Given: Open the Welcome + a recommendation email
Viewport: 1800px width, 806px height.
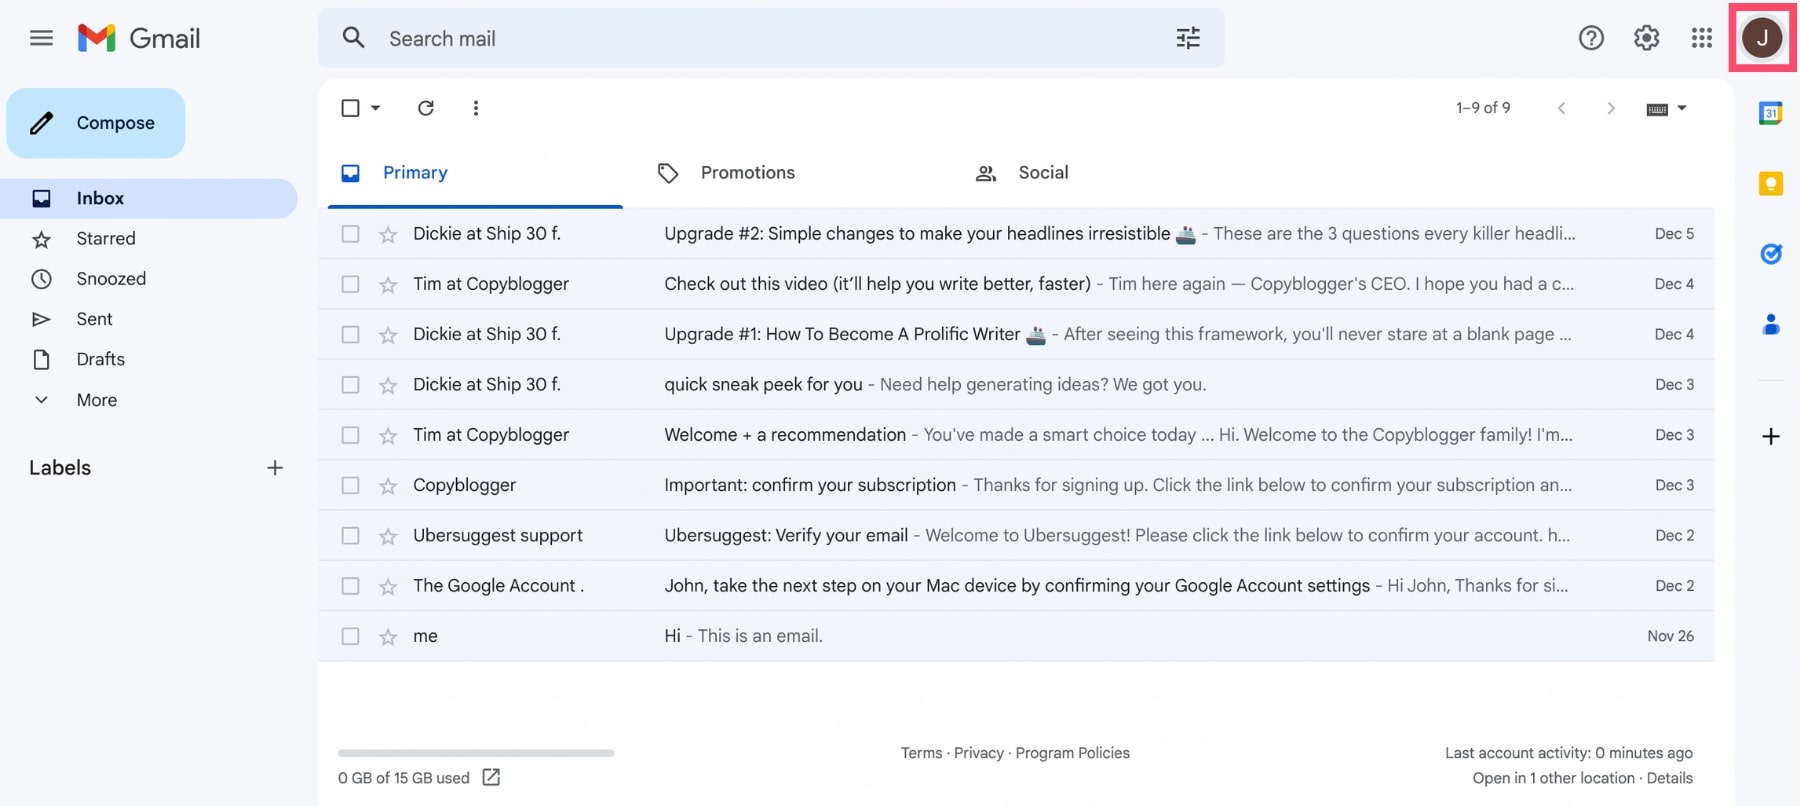Looking at the screenshot, I should 1016,435.
